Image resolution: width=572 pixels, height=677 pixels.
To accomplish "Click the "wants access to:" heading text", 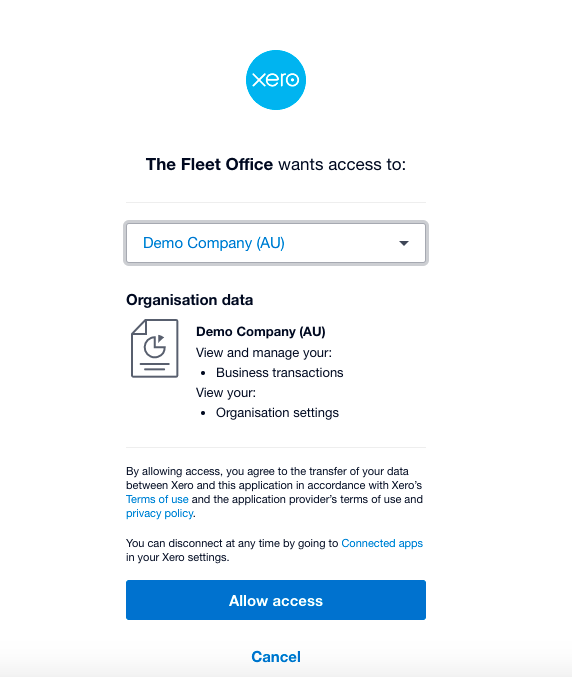I will (342, 165).
